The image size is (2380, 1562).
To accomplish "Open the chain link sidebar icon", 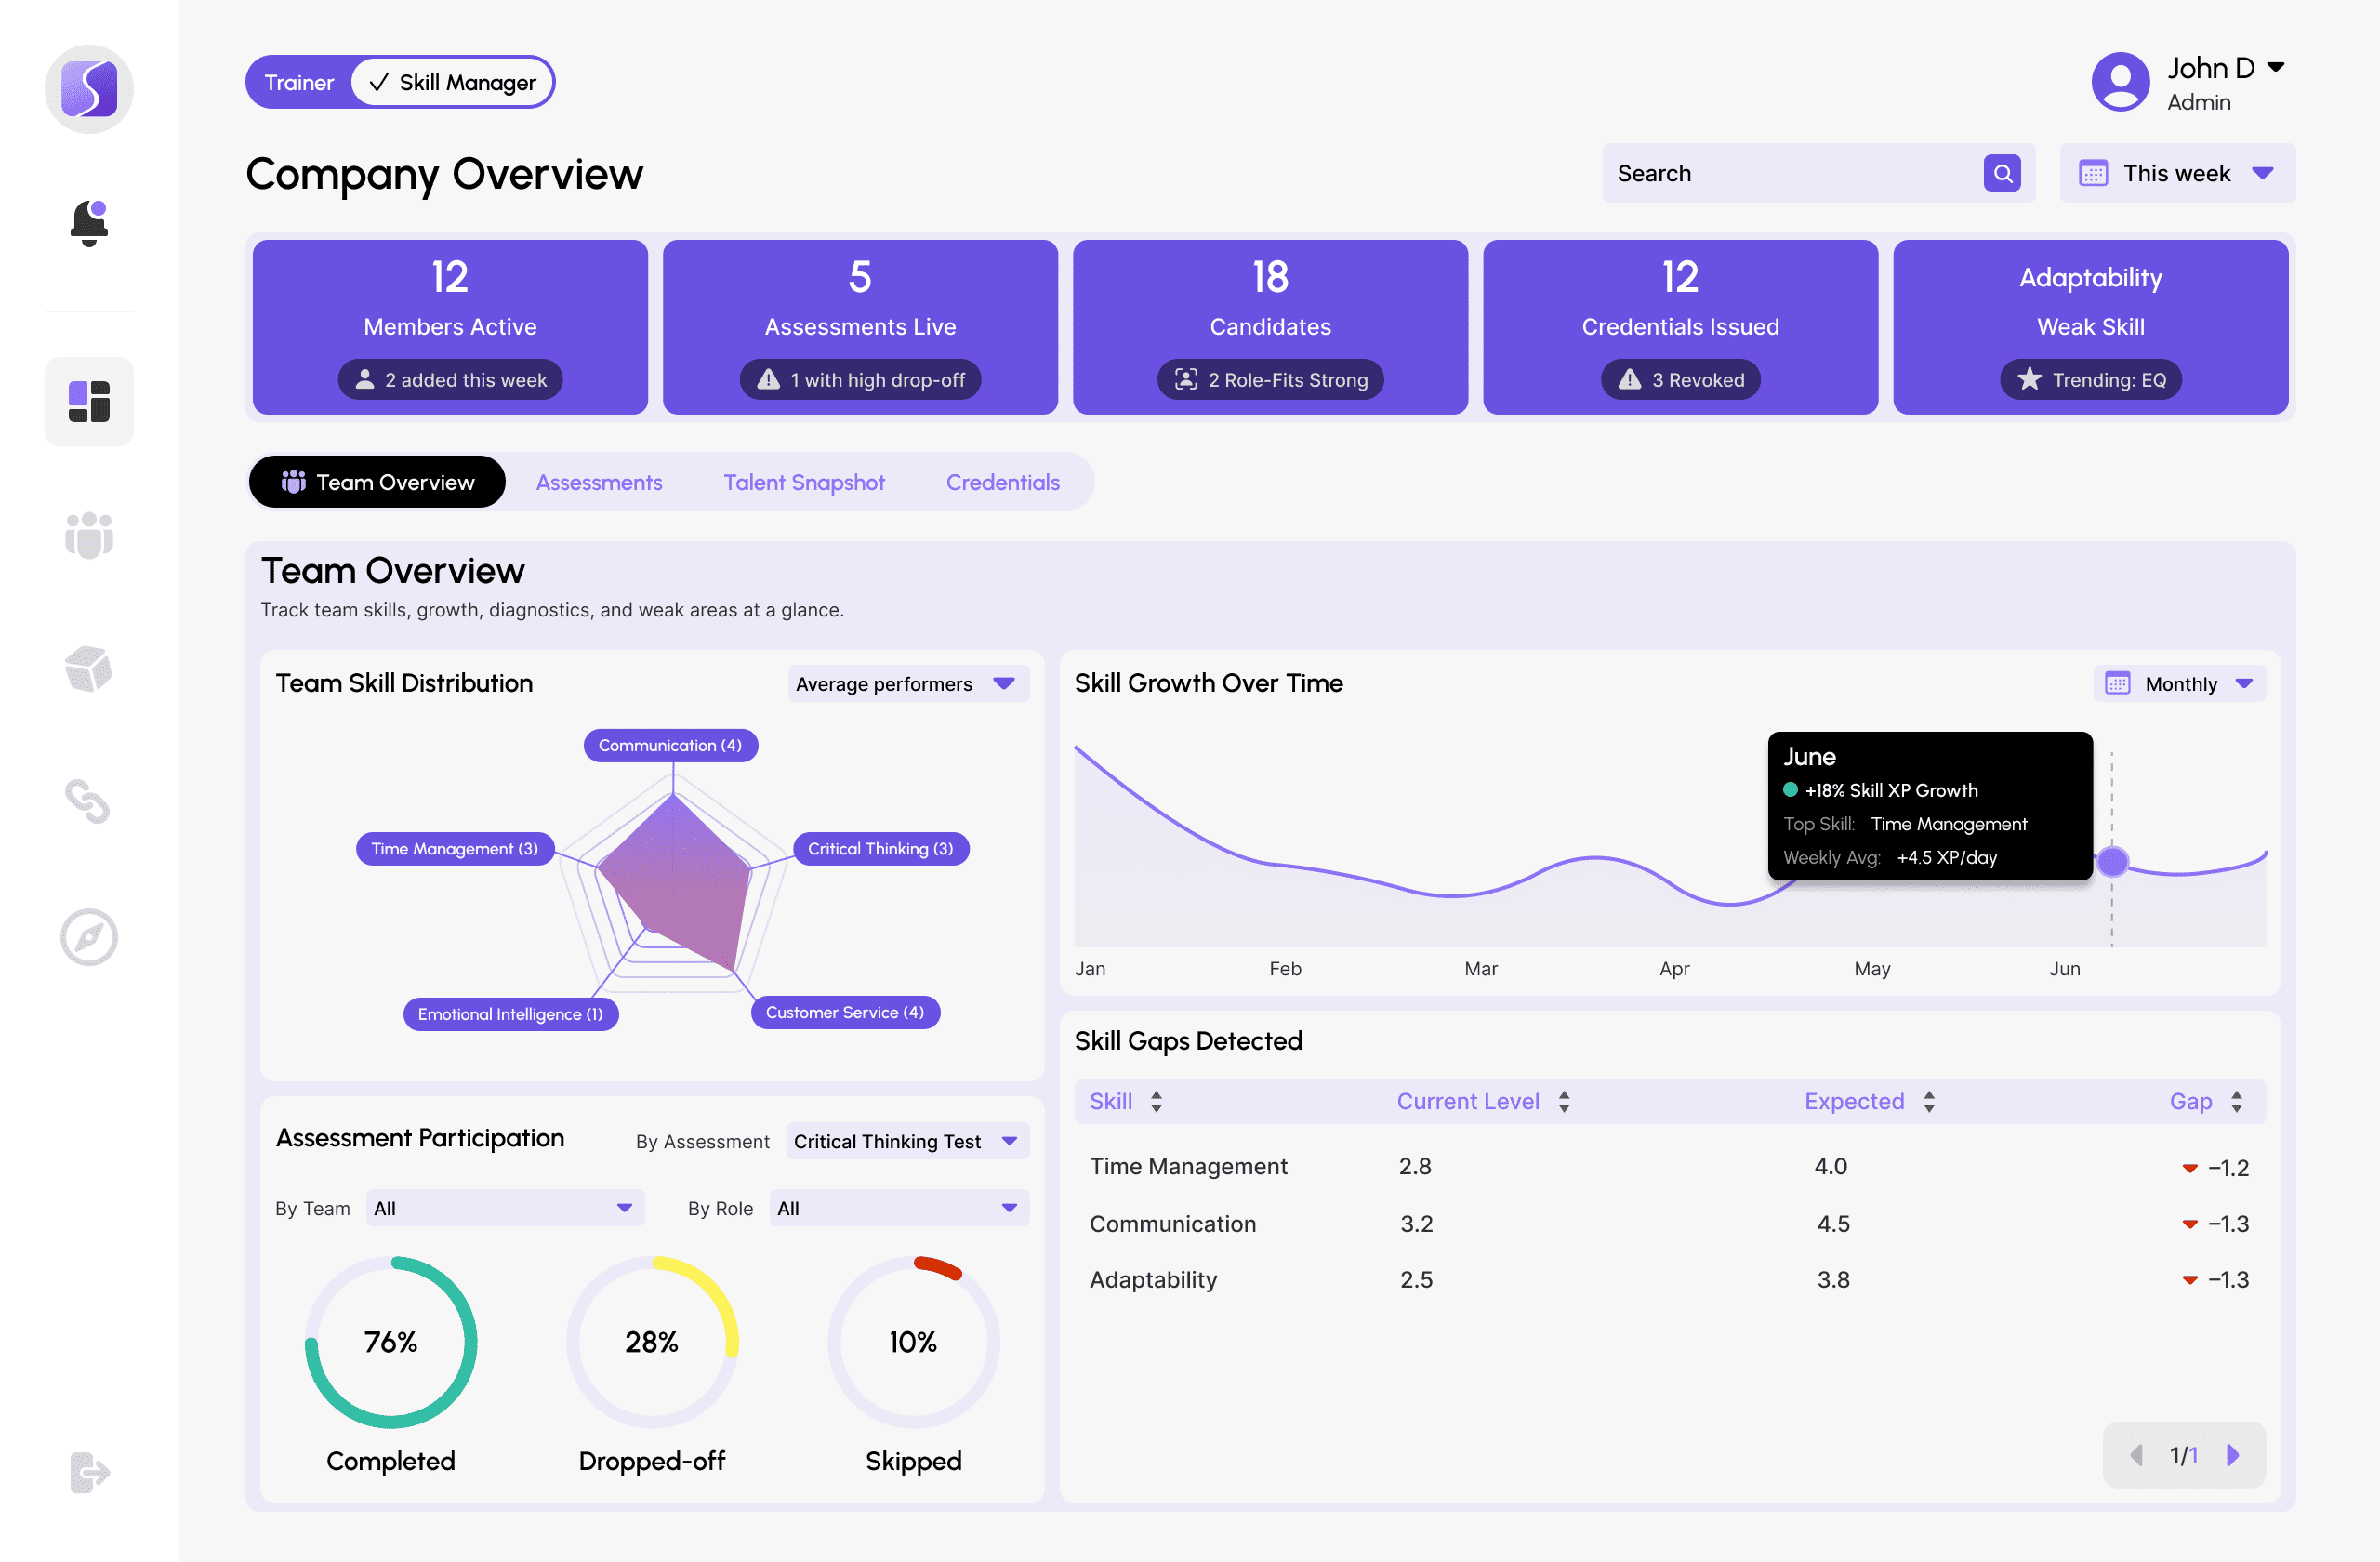I will [x=89, y=801].
